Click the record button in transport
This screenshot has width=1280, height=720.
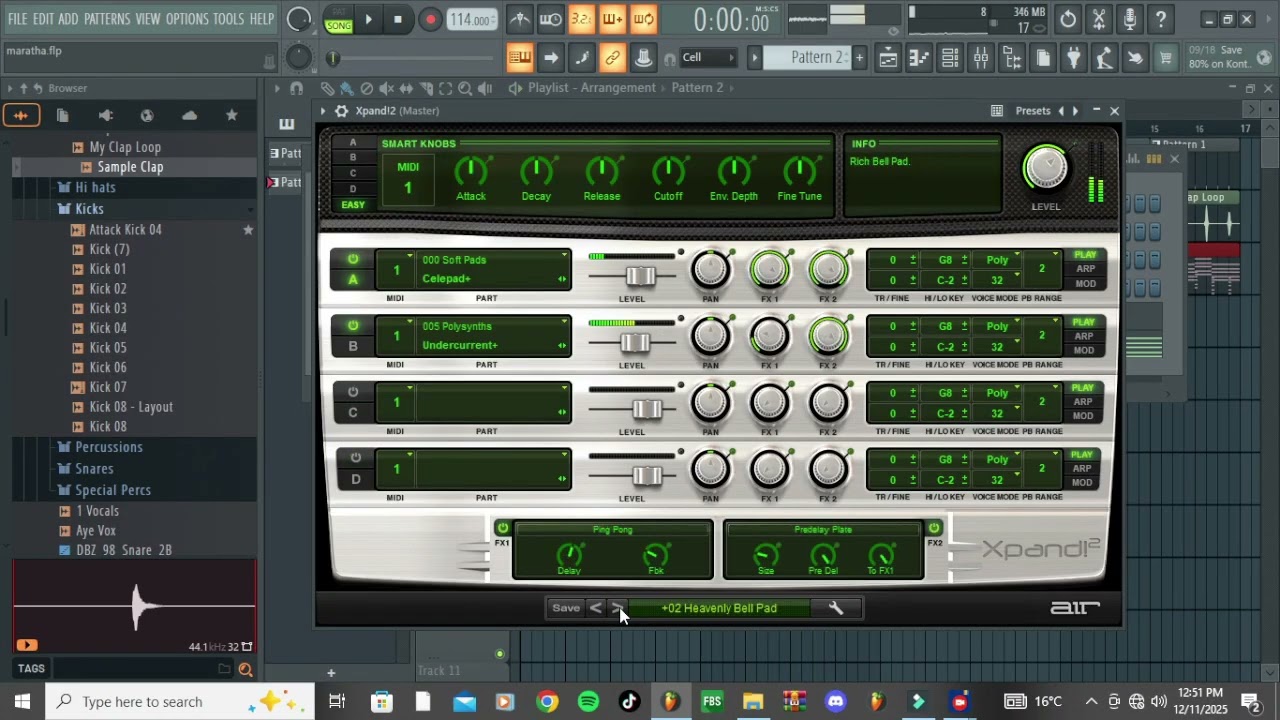[x=430, y=20]
